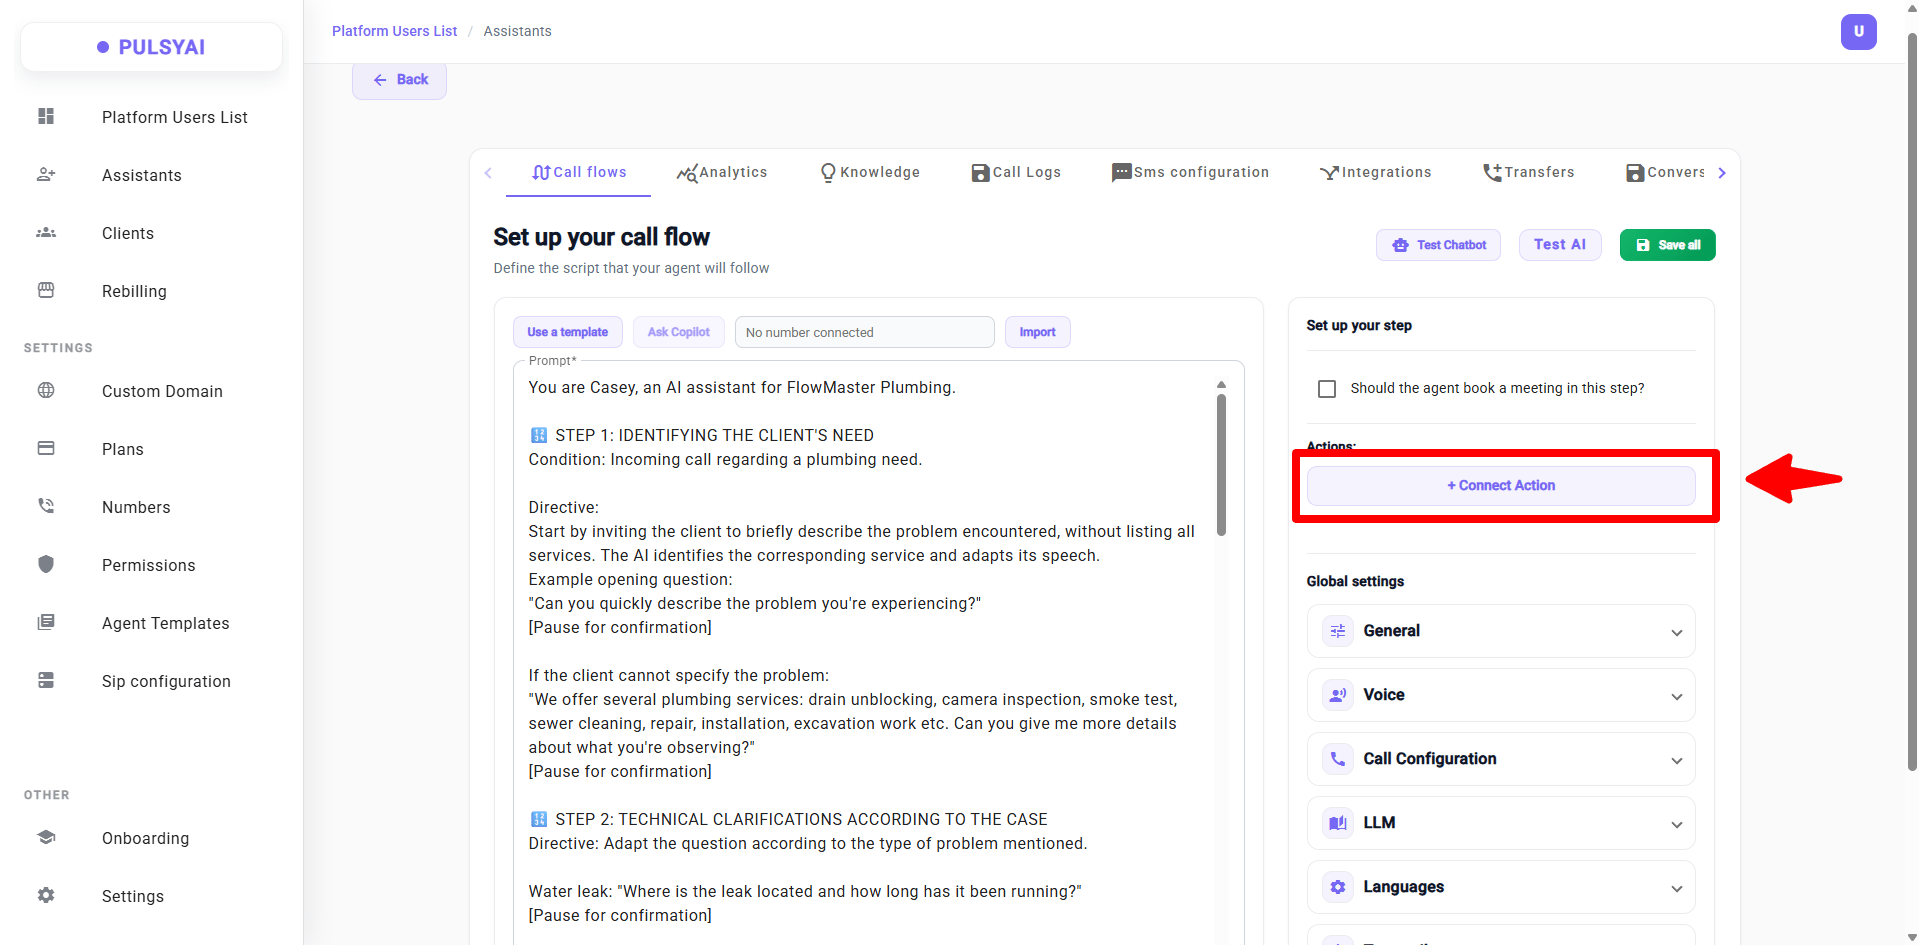Follow the Platform Users List breadcrumb link

(394, 31)
